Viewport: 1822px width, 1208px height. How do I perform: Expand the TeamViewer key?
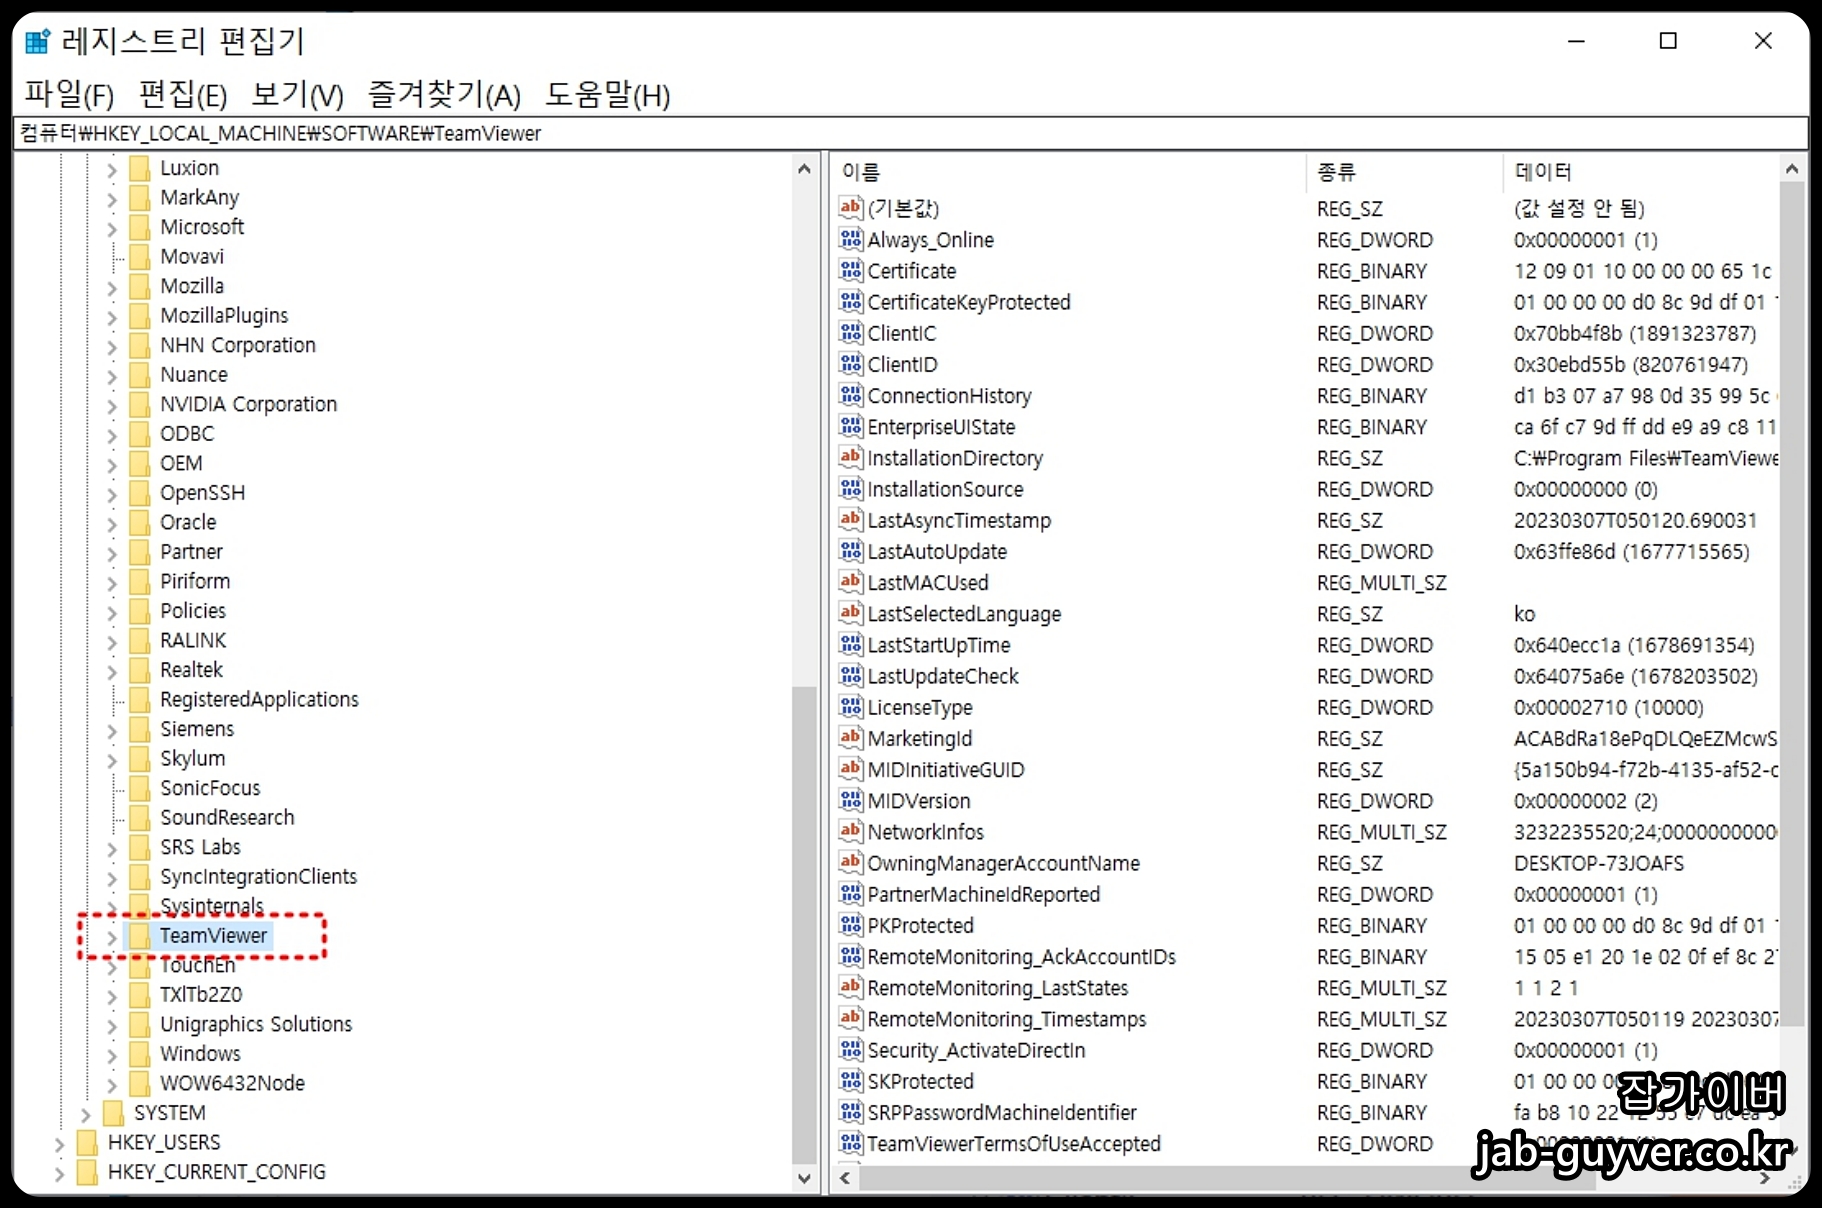pos(112,937)
